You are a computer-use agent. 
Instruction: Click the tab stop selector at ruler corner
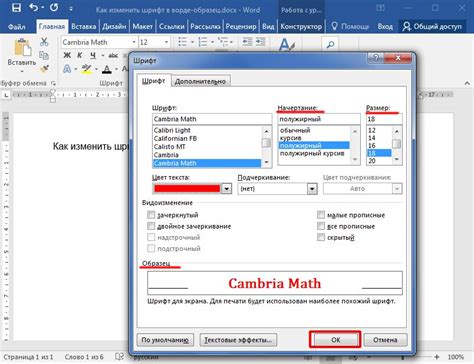coord(6,95)
